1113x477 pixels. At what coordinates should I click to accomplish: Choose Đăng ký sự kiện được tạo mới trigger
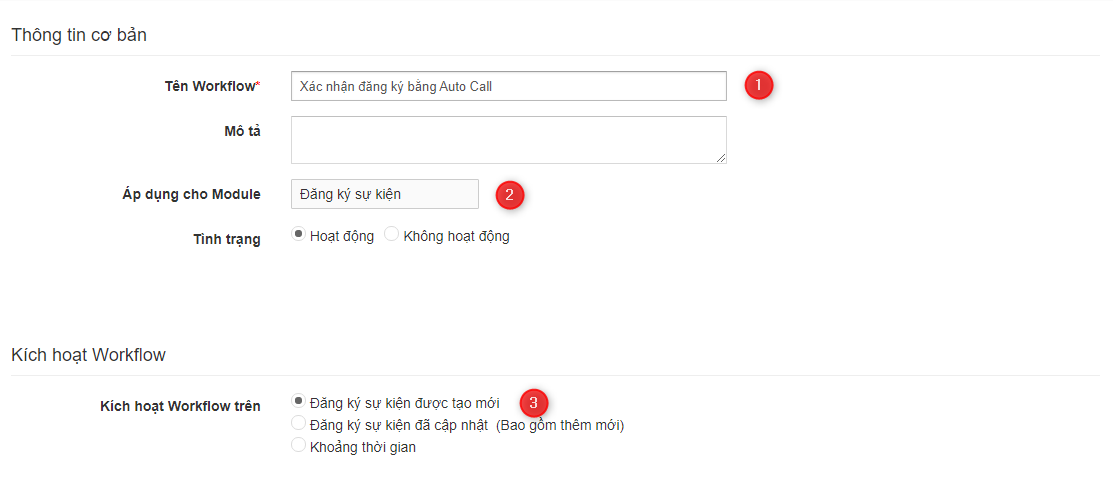(x=299, y=401)
